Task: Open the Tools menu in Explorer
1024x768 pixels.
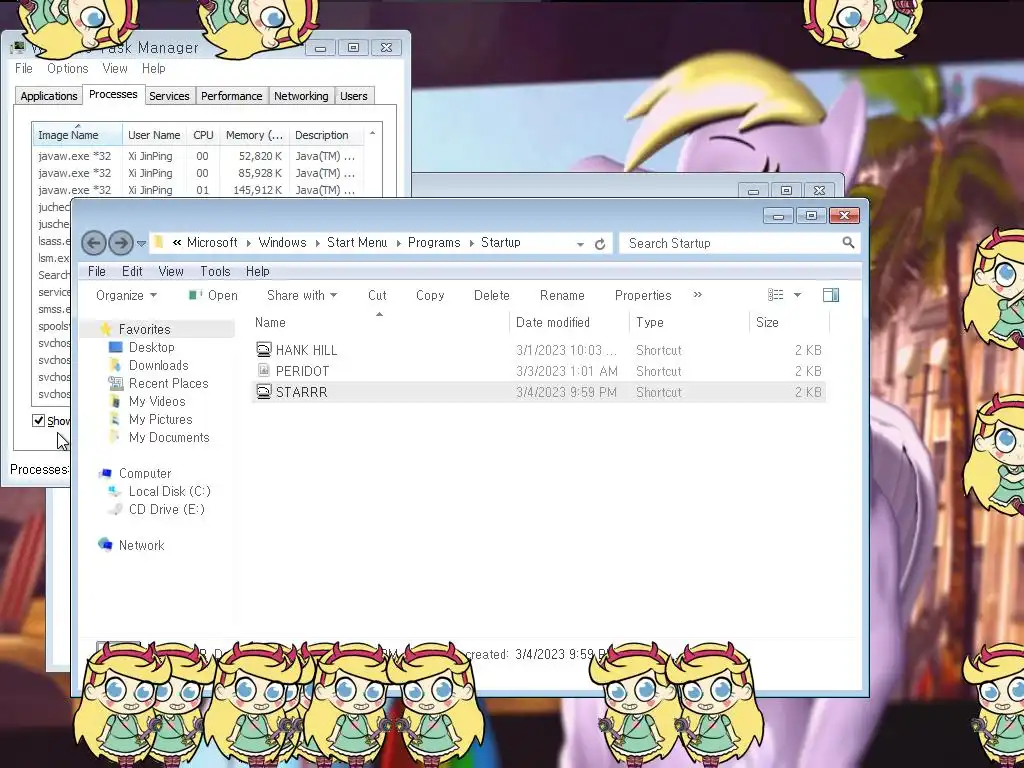Action: click(215, 271)
